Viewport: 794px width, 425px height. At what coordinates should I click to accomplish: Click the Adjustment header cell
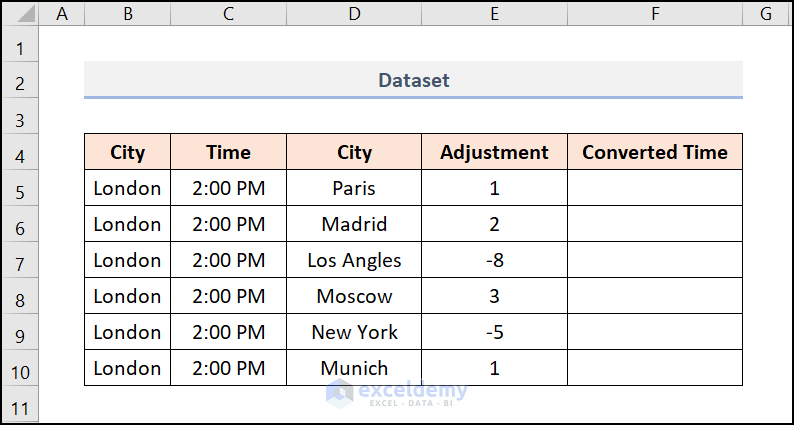[x=494, y=152]
